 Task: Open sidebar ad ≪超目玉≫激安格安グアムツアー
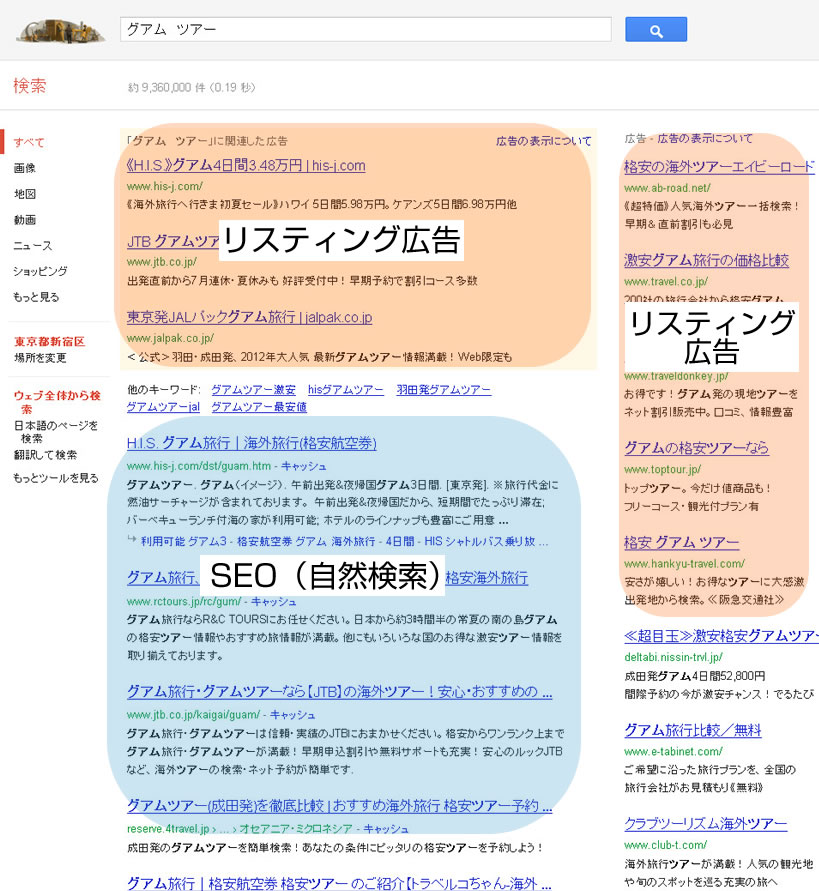coord(721,636)
